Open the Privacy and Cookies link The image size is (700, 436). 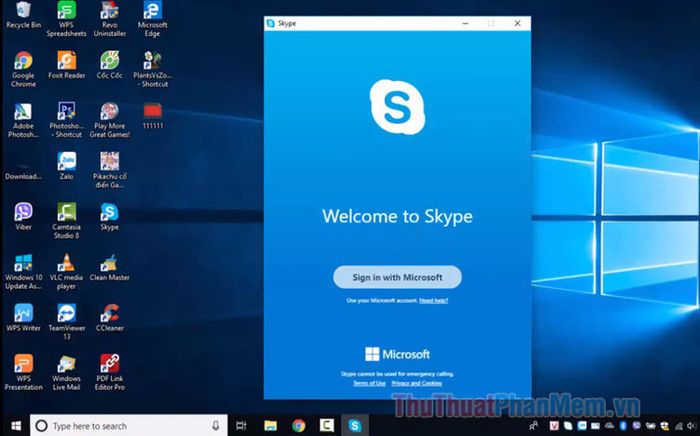coord(417,383)
